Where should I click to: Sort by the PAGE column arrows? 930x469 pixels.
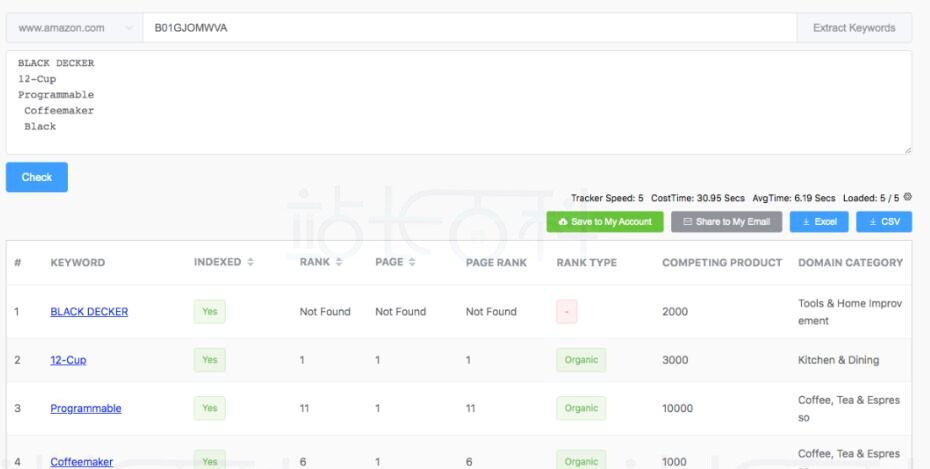[412, 262]
